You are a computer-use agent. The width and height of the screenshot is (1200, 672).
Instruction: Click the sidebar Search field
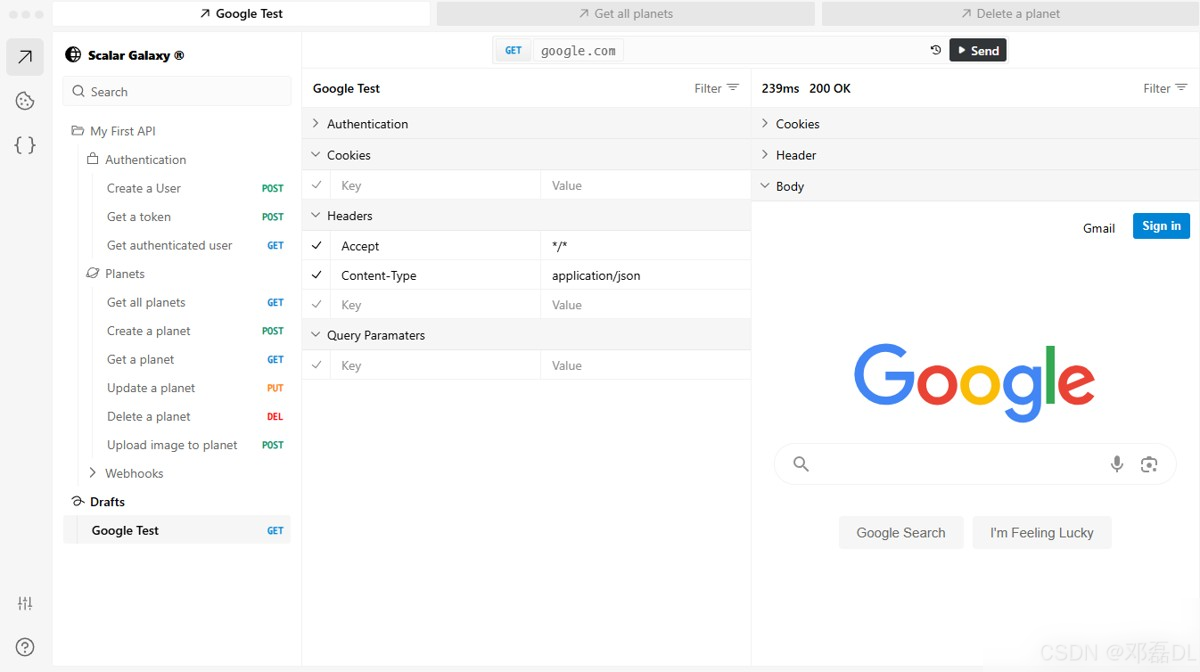click(x=177, y=91)
